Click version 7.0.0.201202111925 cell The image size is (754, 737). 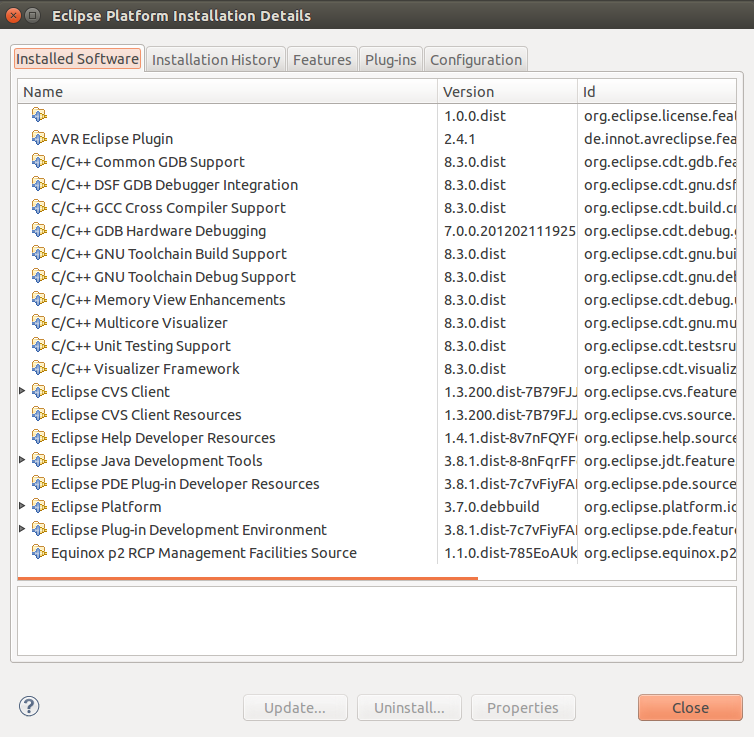[x=510, y=231]
